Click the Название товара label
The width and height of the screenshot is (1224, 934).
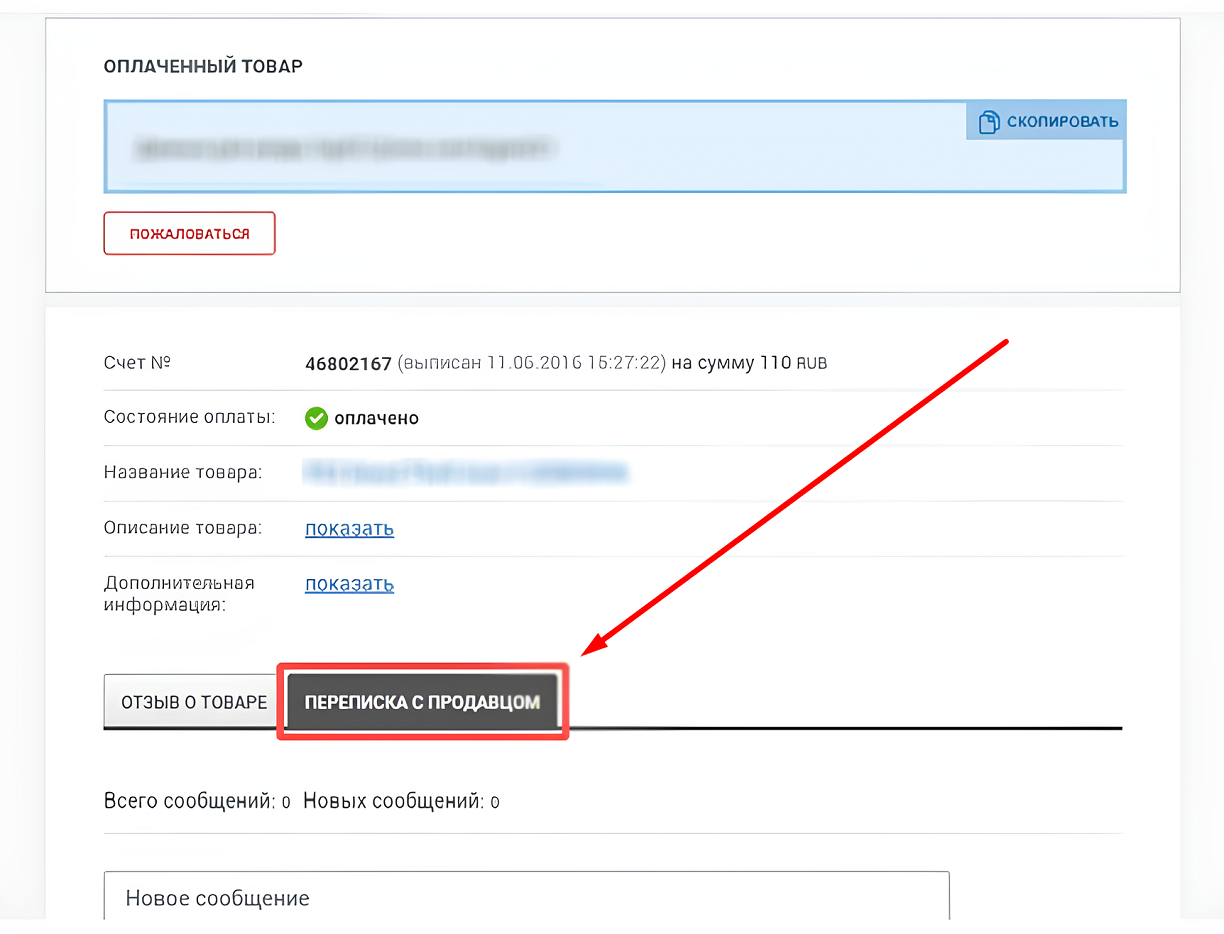pyautogui.click(x=182, y=472)
